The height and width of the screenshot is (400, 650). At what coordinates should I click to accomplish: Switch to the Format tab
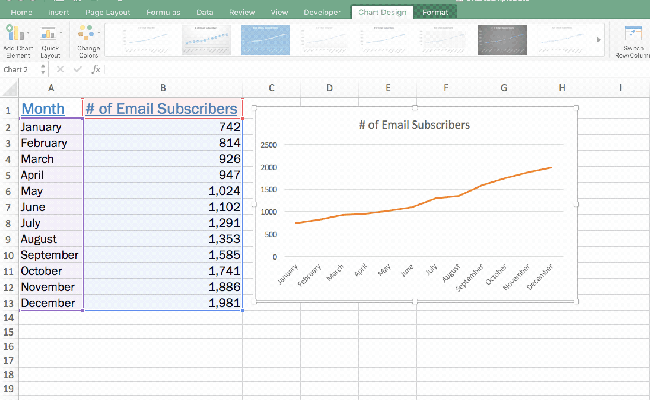pos(435,12)
